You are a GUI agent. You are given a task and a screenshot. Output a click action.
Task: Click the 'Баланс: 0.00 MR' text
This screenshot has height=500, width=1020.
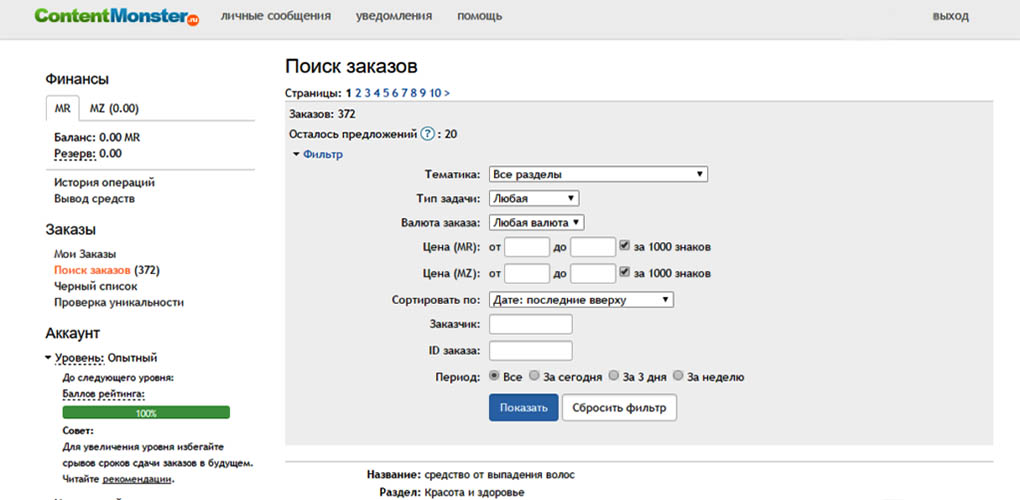tap(97, 138)
